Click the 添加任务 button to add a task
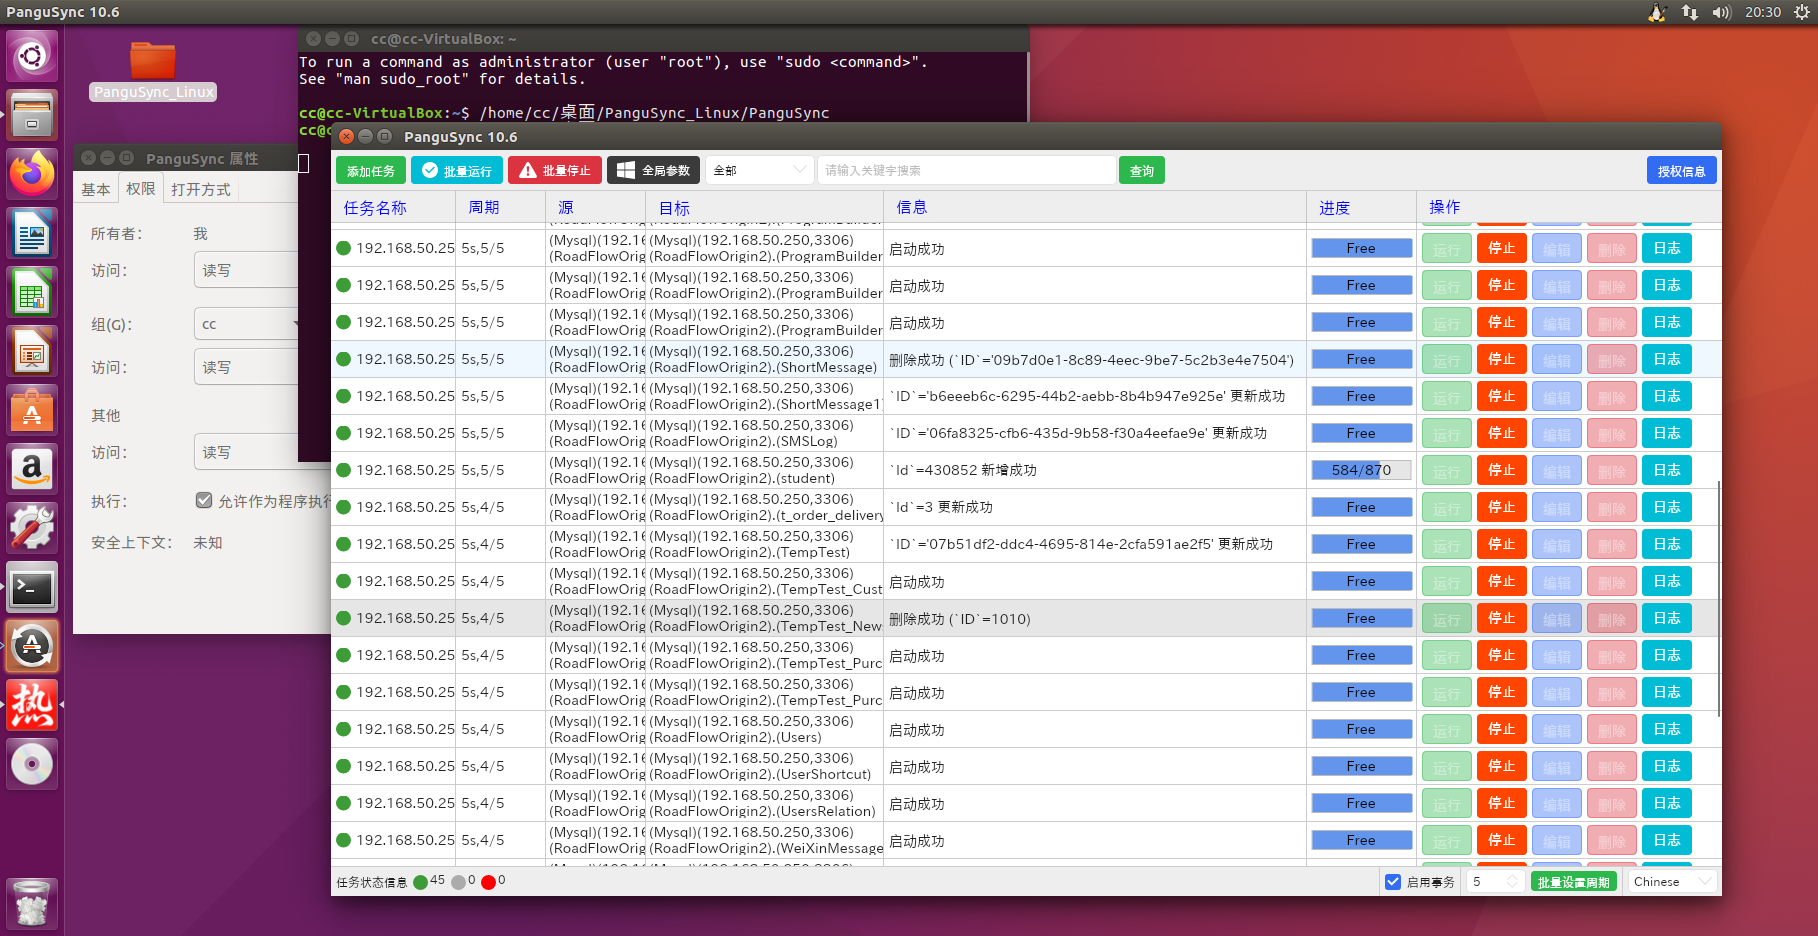 370,170
